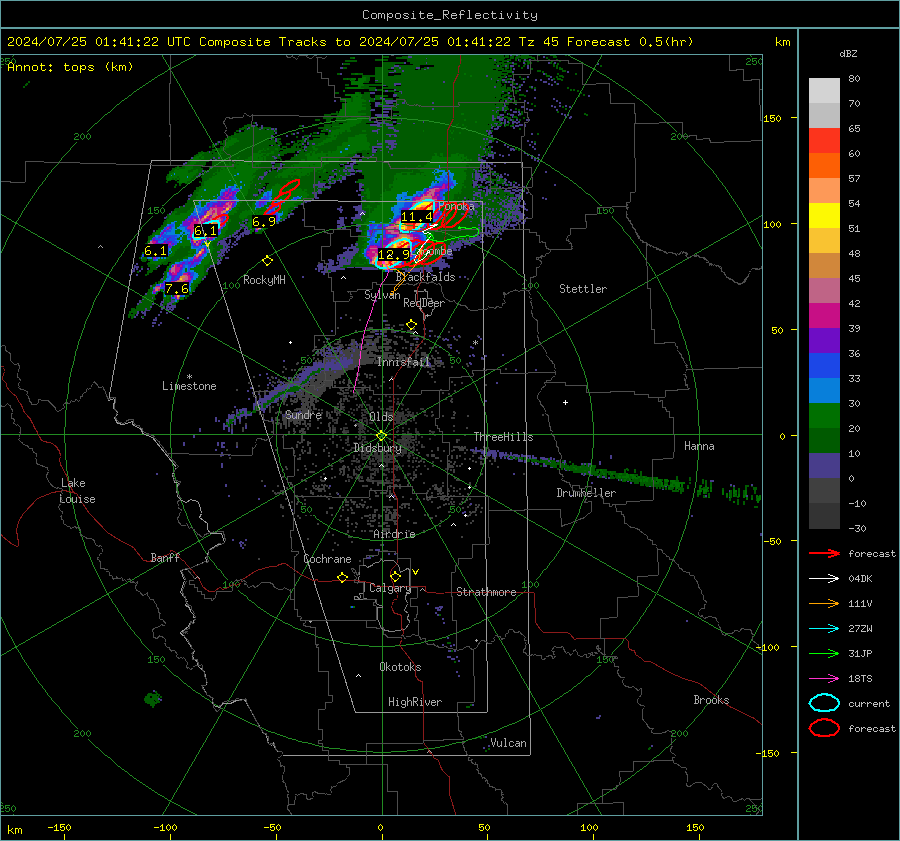Click the Stettler town label
This screenshot has height=841, width=900.
pyautogui.click(x=583, y=289)
